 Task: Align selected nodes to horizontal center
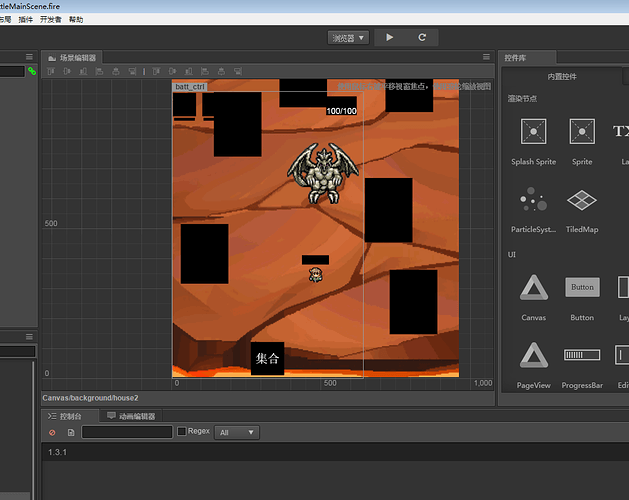116,71
